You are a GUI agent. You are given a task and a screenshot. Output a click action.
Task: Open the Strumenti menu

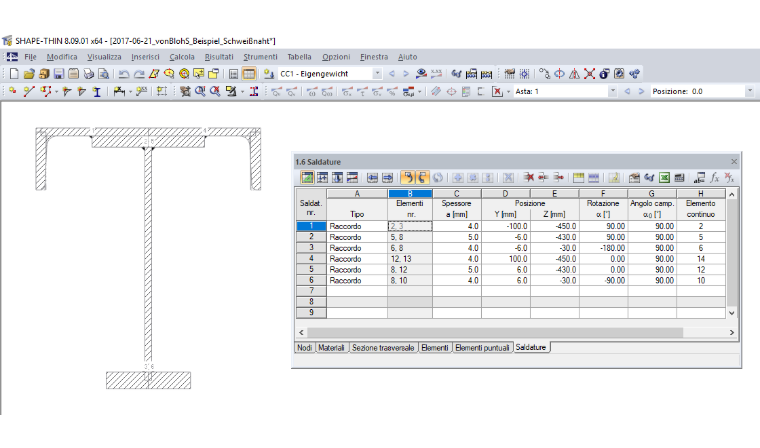(x=260, y=57)
